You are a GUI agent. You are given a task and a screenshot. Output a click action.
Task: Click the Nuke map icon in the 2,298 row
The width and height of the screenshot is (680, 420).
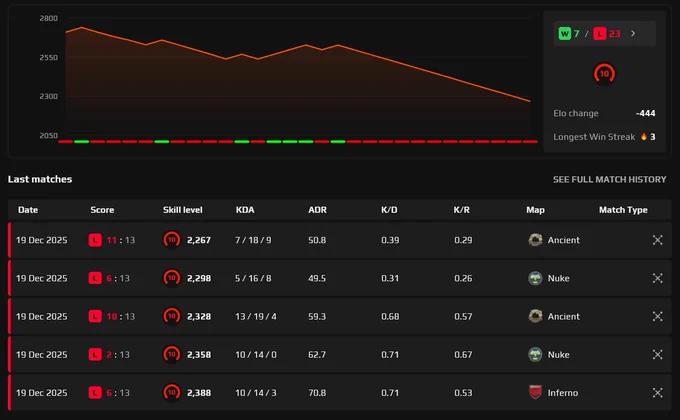[535, 278]
